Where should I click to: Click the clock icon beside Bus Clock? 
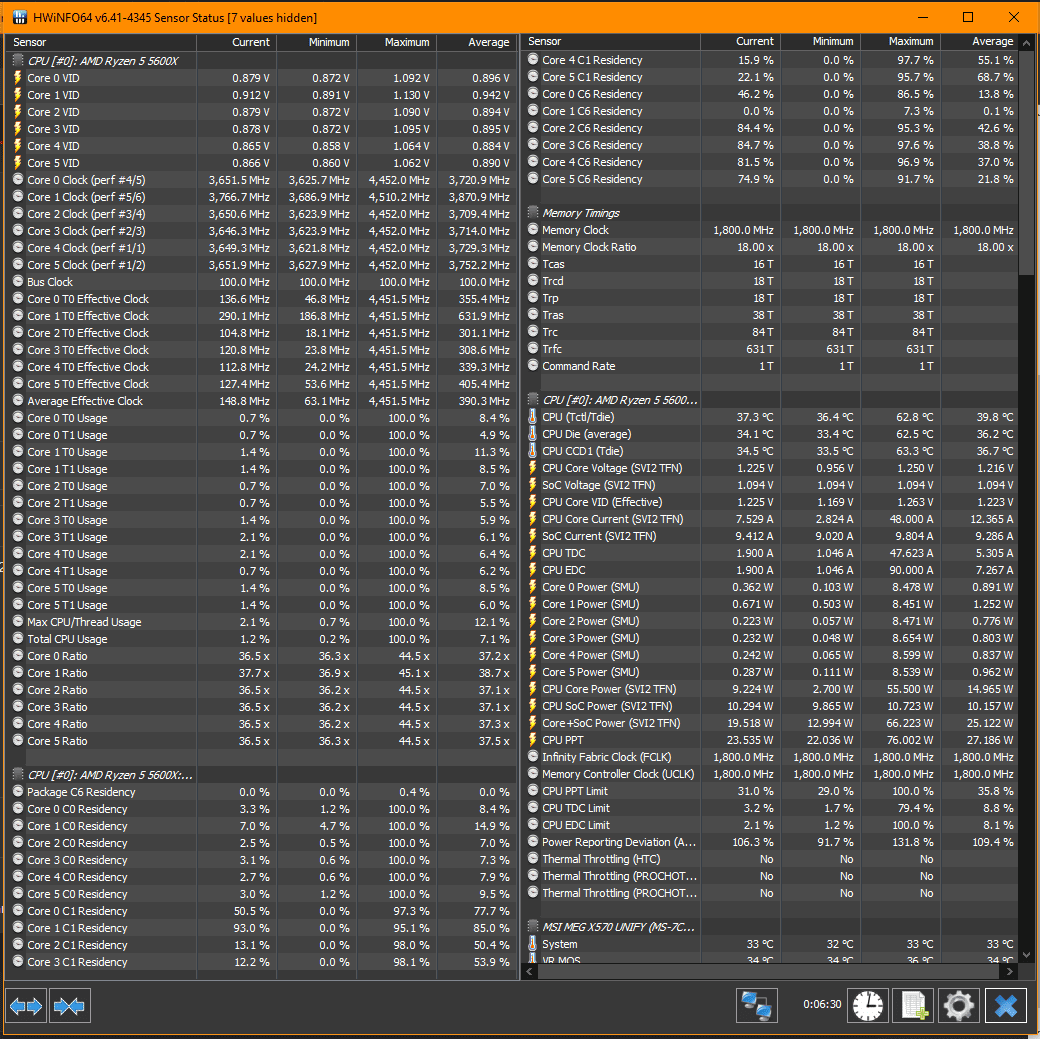point(18,281)
